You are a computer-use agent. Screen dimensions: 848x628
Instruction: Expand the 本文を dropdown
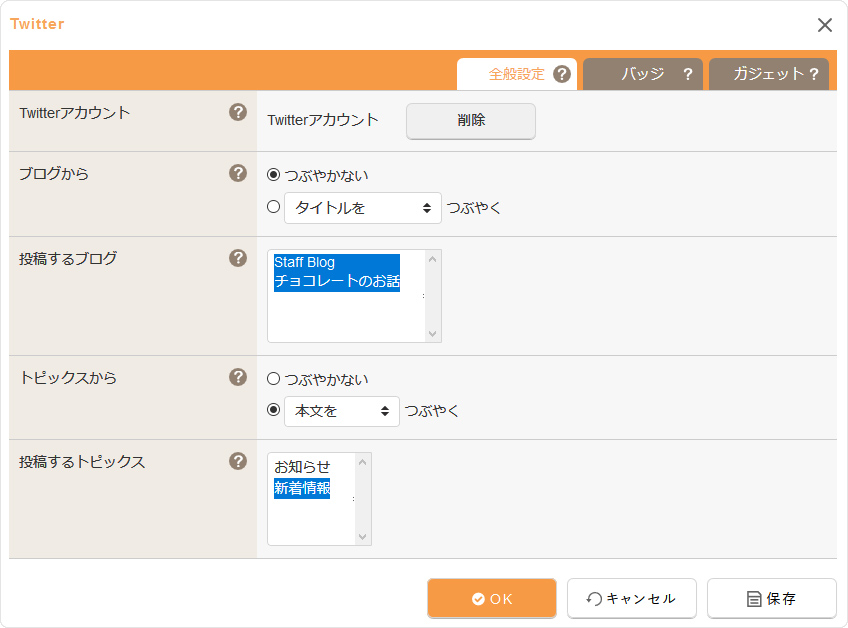pos(342,411)
